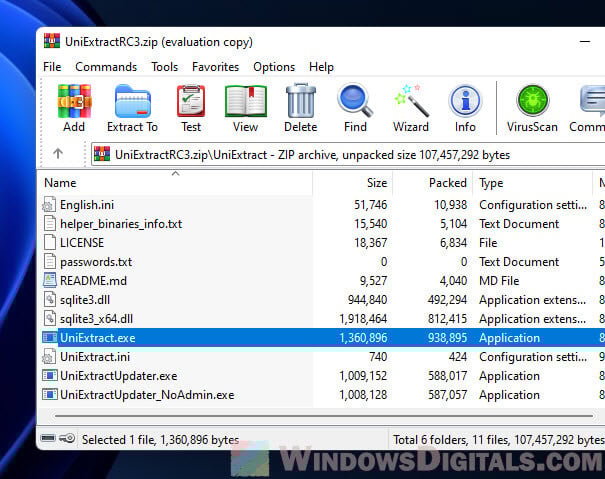Open the View book icon
605x479 pixels.
click(x=245, y=101)
